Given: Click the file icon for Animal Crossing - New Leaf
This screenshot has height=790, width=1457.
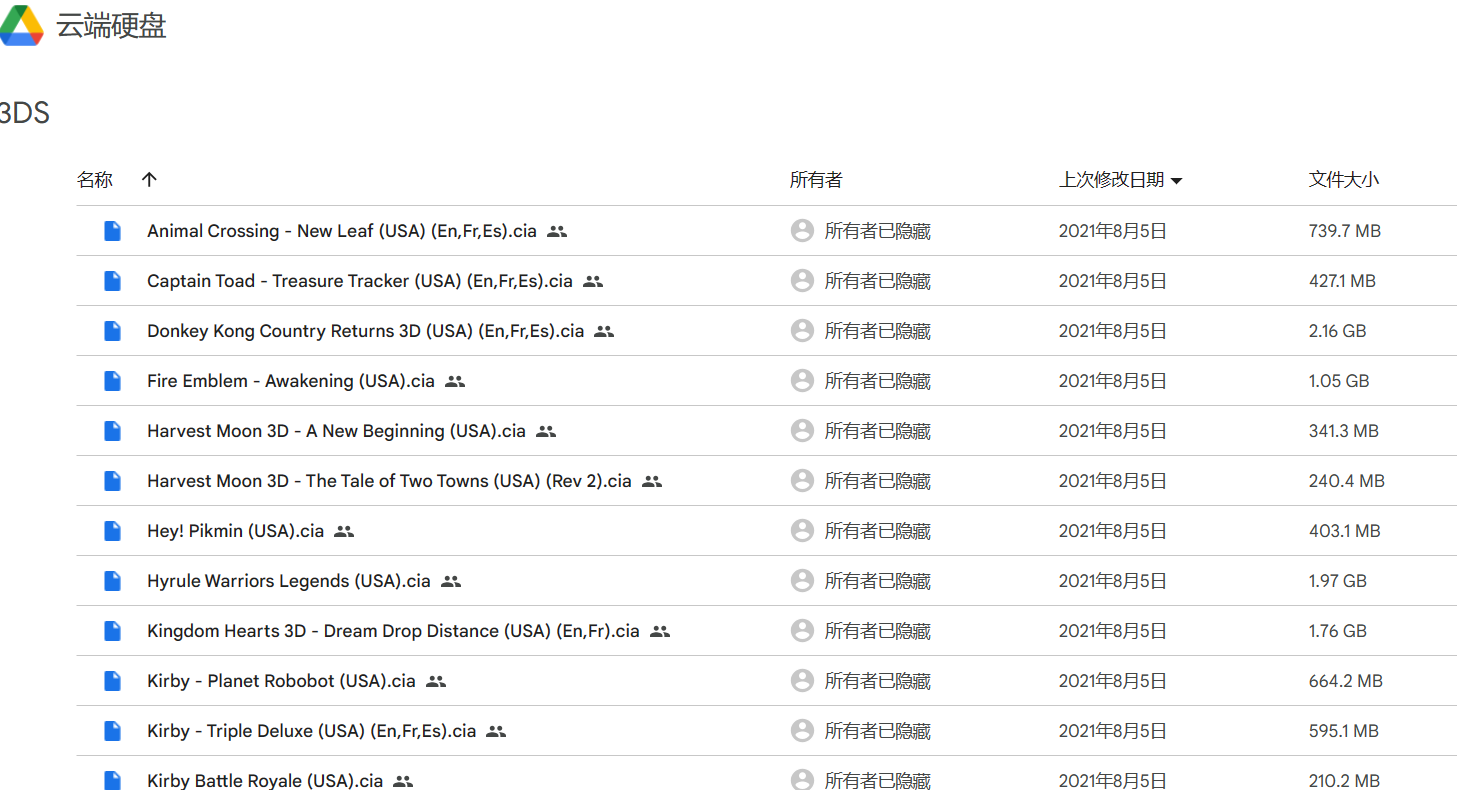Looking at the screenshot, I should pyautogui.click(x=113, y=231).
